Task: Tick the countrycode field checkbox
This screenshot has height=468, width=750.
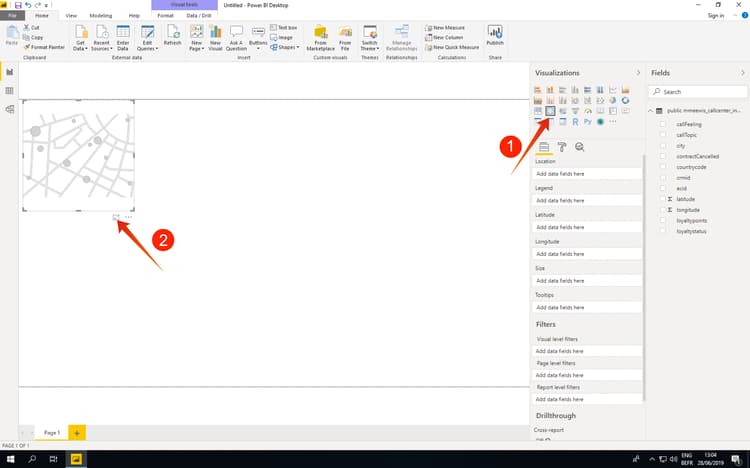Action: pos(663,167)
